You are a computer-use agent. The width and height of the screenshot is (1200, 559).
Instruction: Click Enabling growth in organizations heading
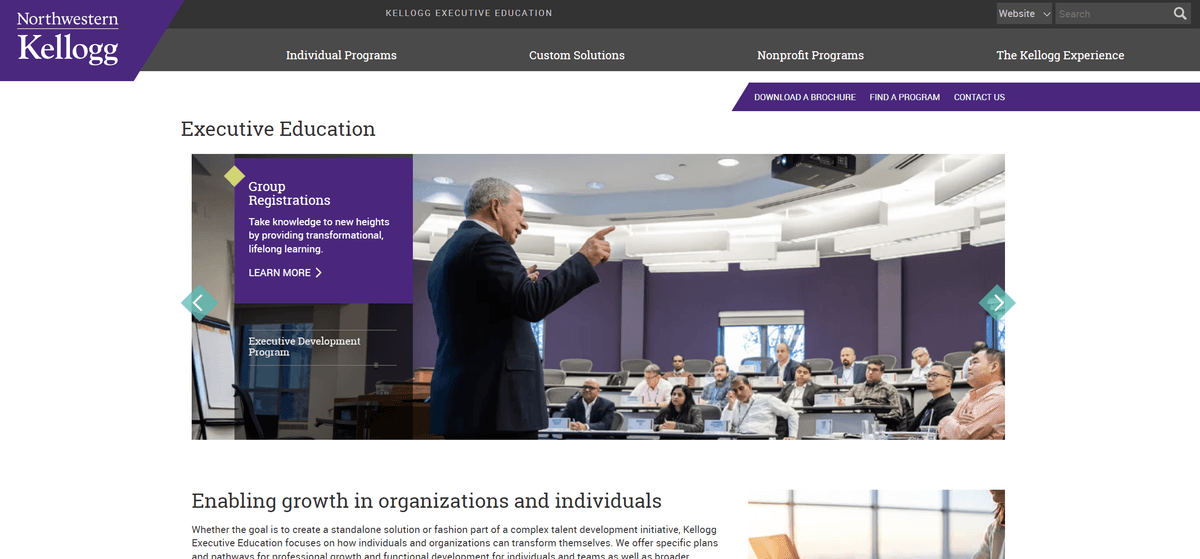(427, 501)
